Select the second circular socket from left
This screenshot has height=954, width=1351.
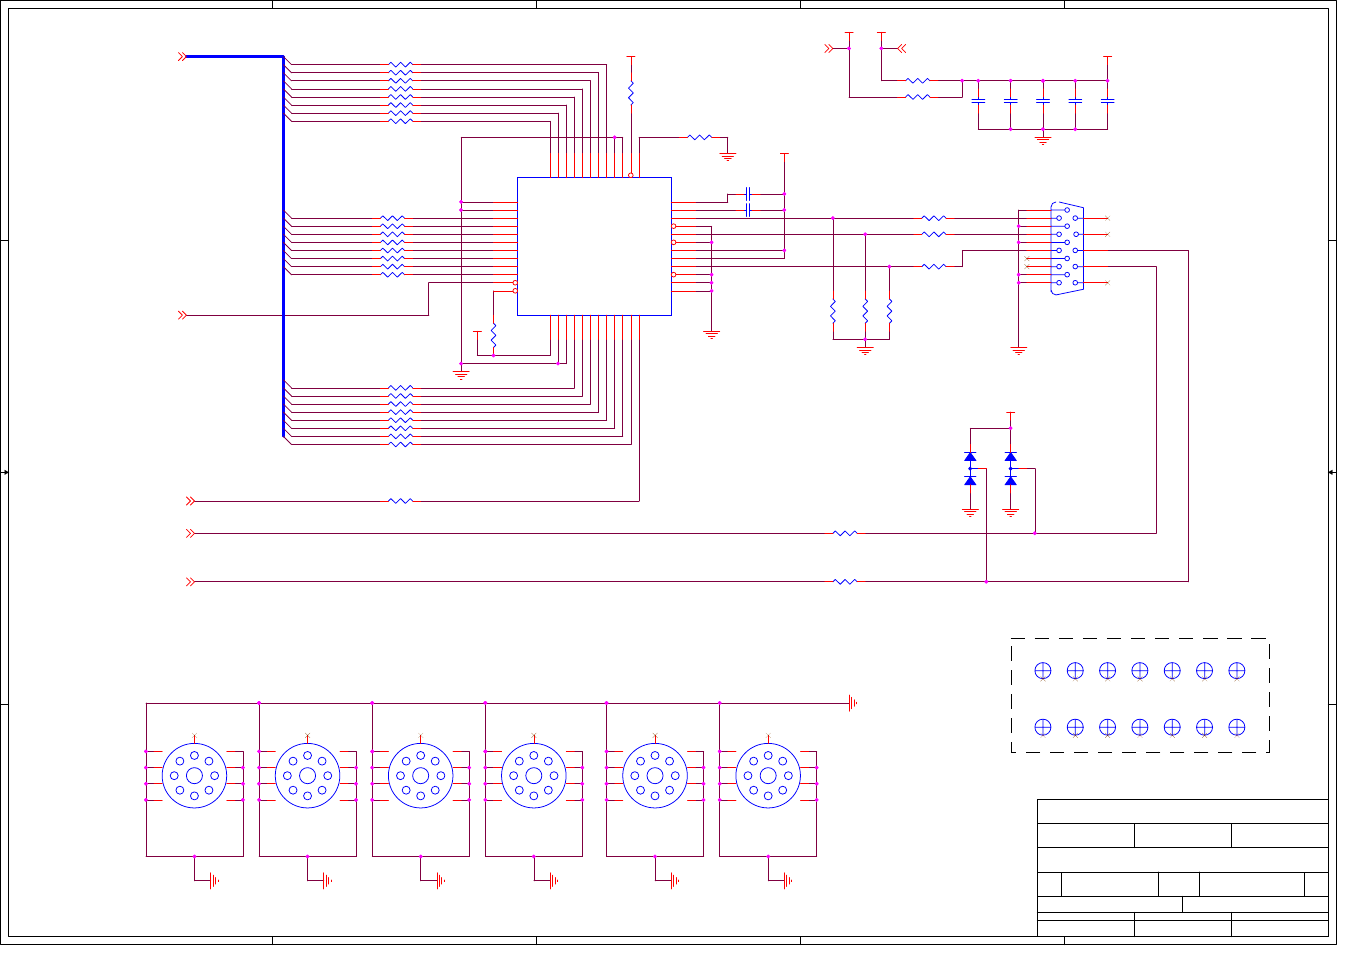coord(307,776)
